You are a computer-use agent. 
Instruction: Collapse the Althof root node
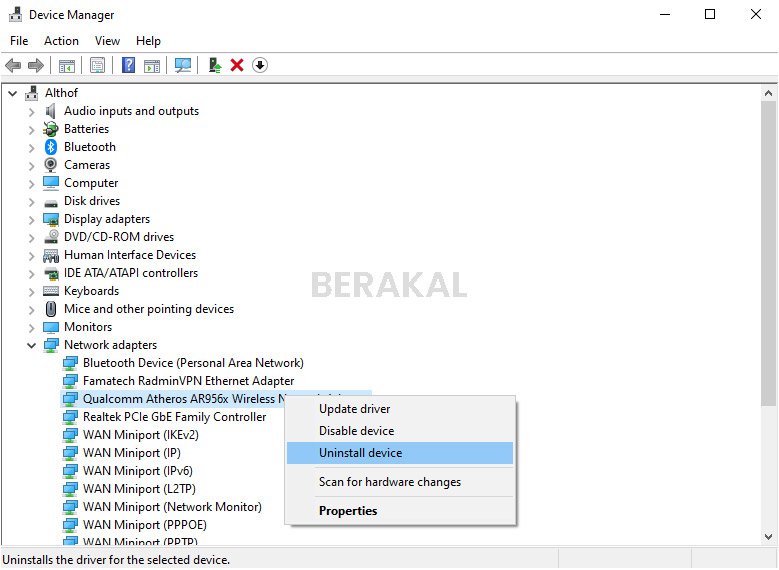(x=13, y=93)
